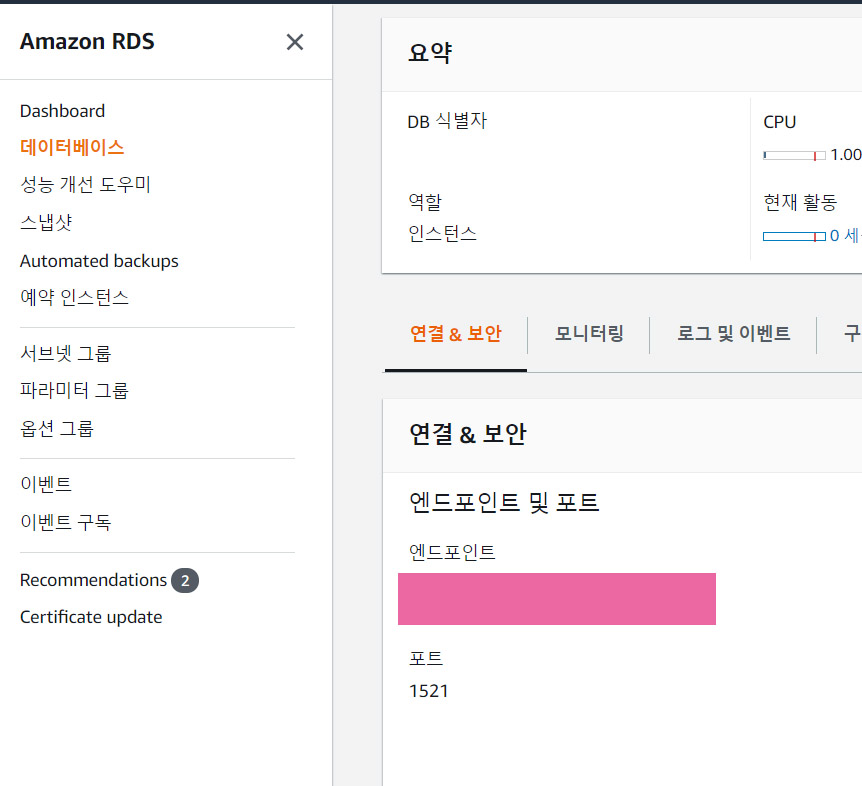862x786 pixels.
Task: Navigate to 예약 인스턴스
Action: [x=74, y=298]
